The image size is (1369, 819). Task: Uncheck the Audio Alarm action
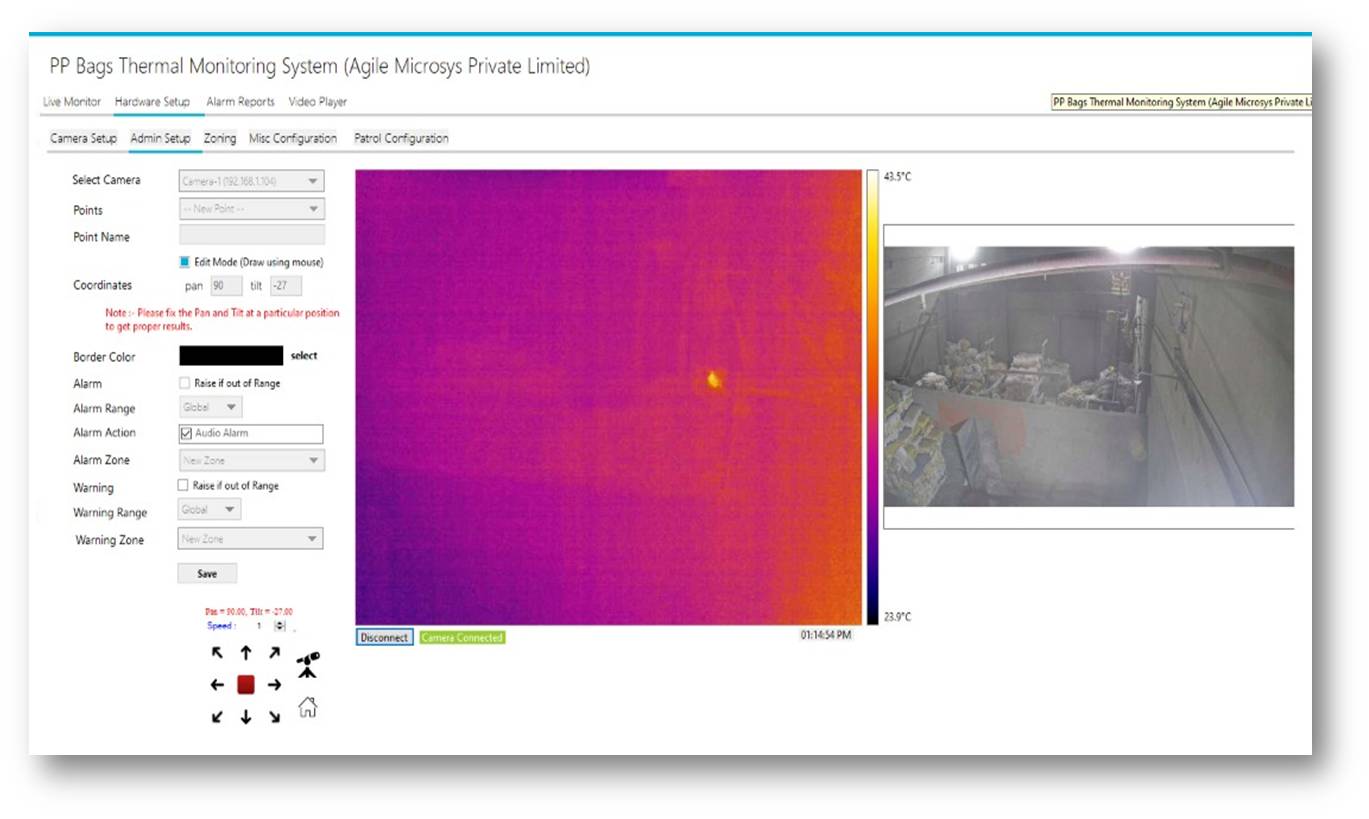184,433
